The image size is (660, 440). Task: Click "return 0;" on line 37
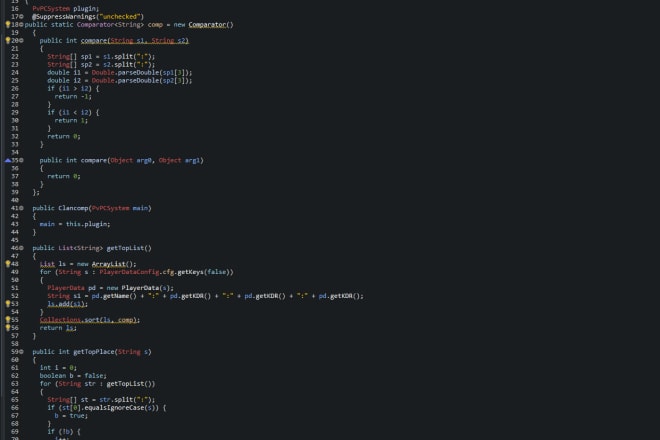64,176
